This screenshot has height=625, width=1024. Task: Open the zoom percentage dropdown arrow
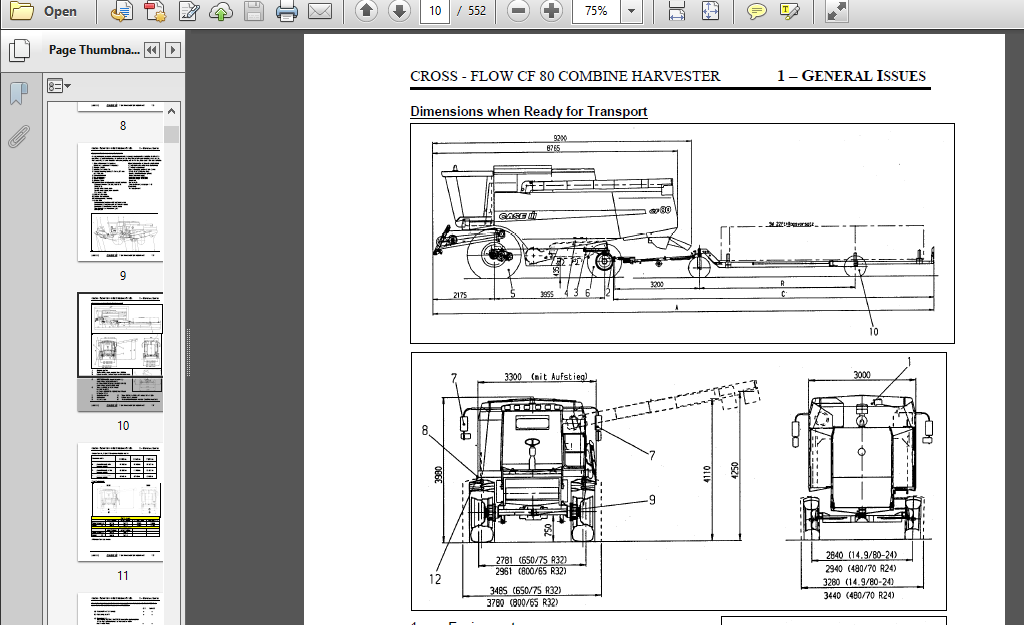tap(632, 11)
